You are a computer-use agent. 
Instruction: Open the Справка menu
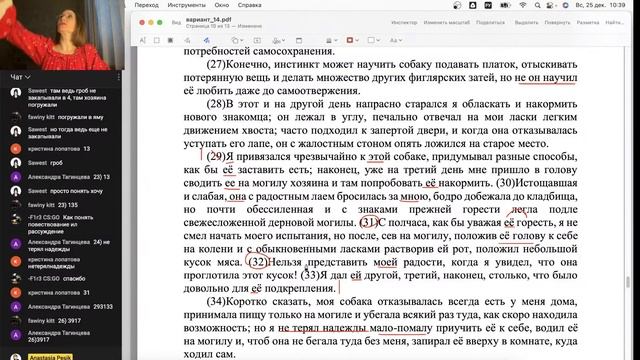pyautogui.click(x=249, y=5)
